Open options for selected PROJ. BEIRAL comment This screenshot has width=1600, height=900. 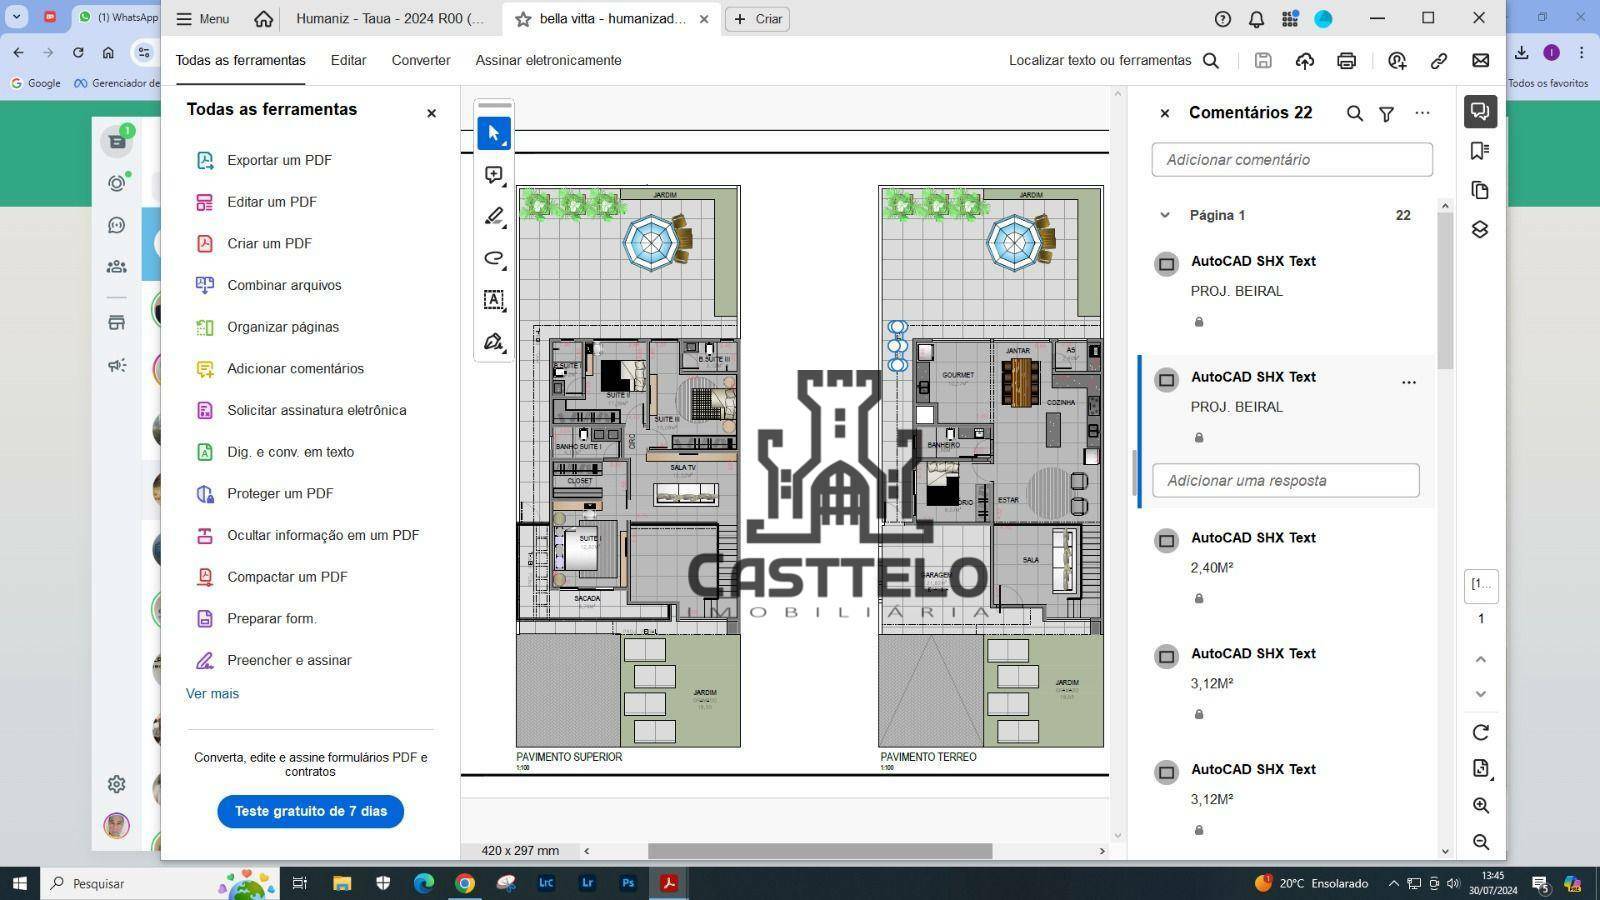[x=1409, y=382]
